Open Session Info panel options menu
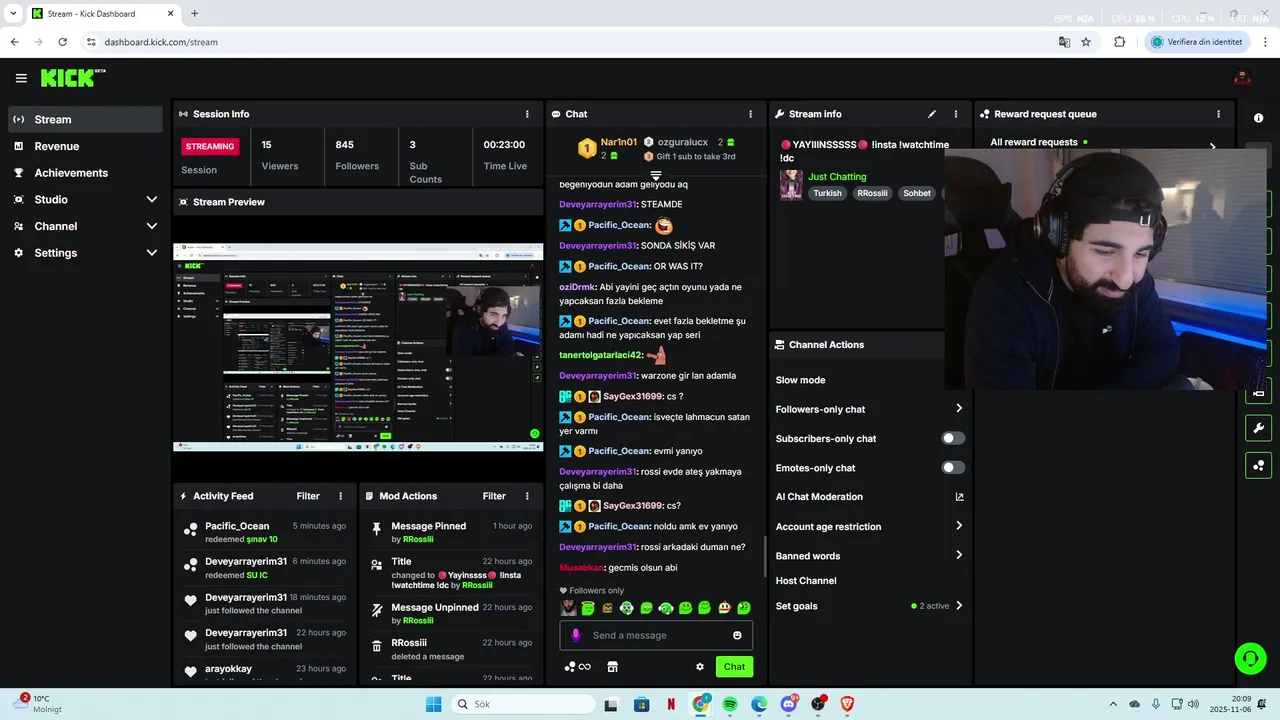The width and height of the screenshot is (1280, 720). click(527, 114)
